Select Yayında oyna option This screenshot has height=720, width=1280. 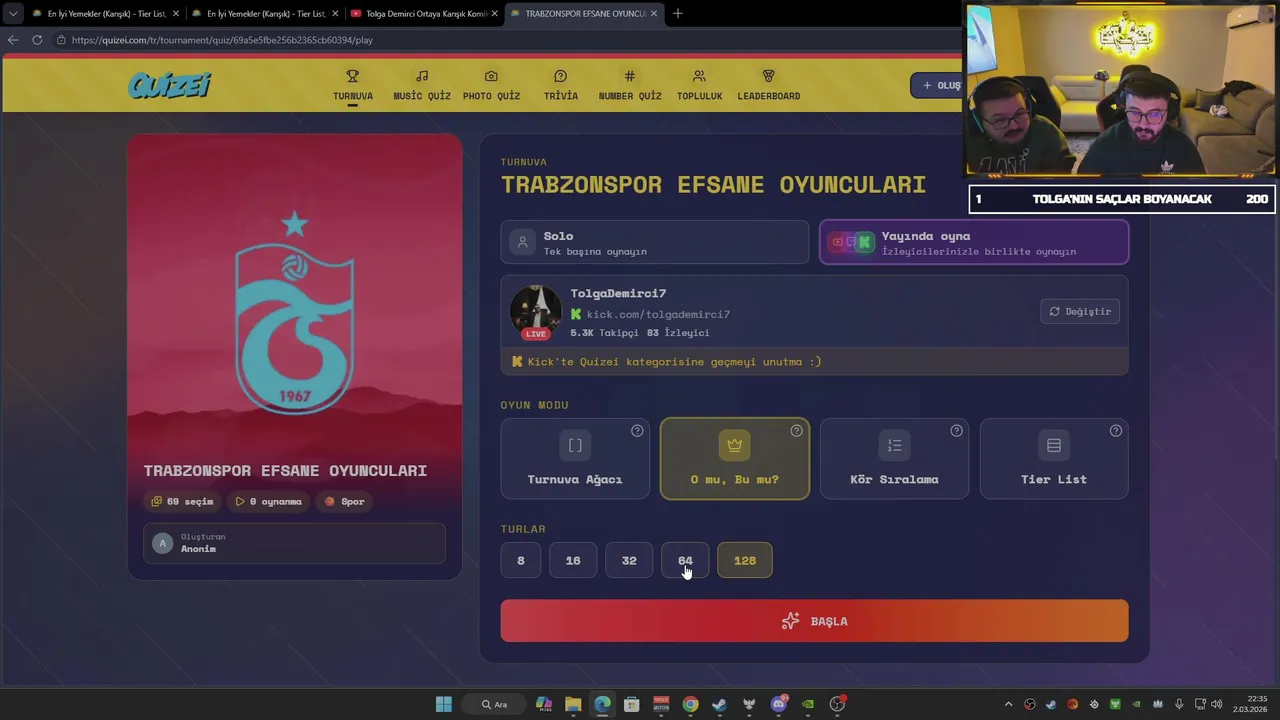click(x=974, y=243)
